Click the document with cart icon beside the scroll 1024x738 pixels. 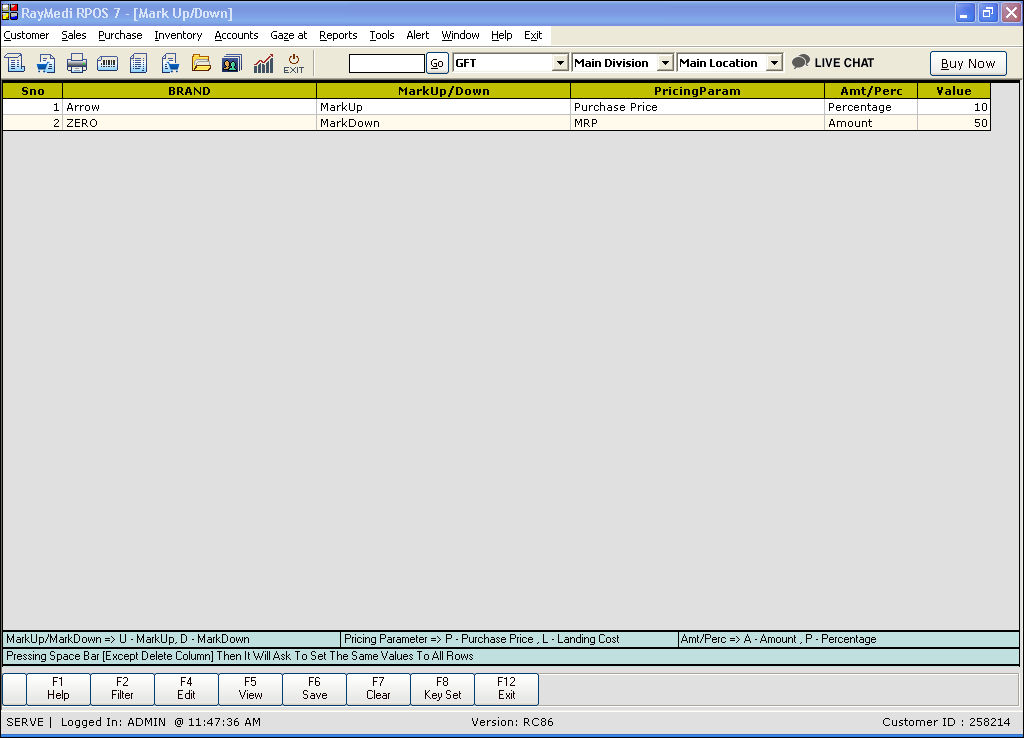point(46,63)
